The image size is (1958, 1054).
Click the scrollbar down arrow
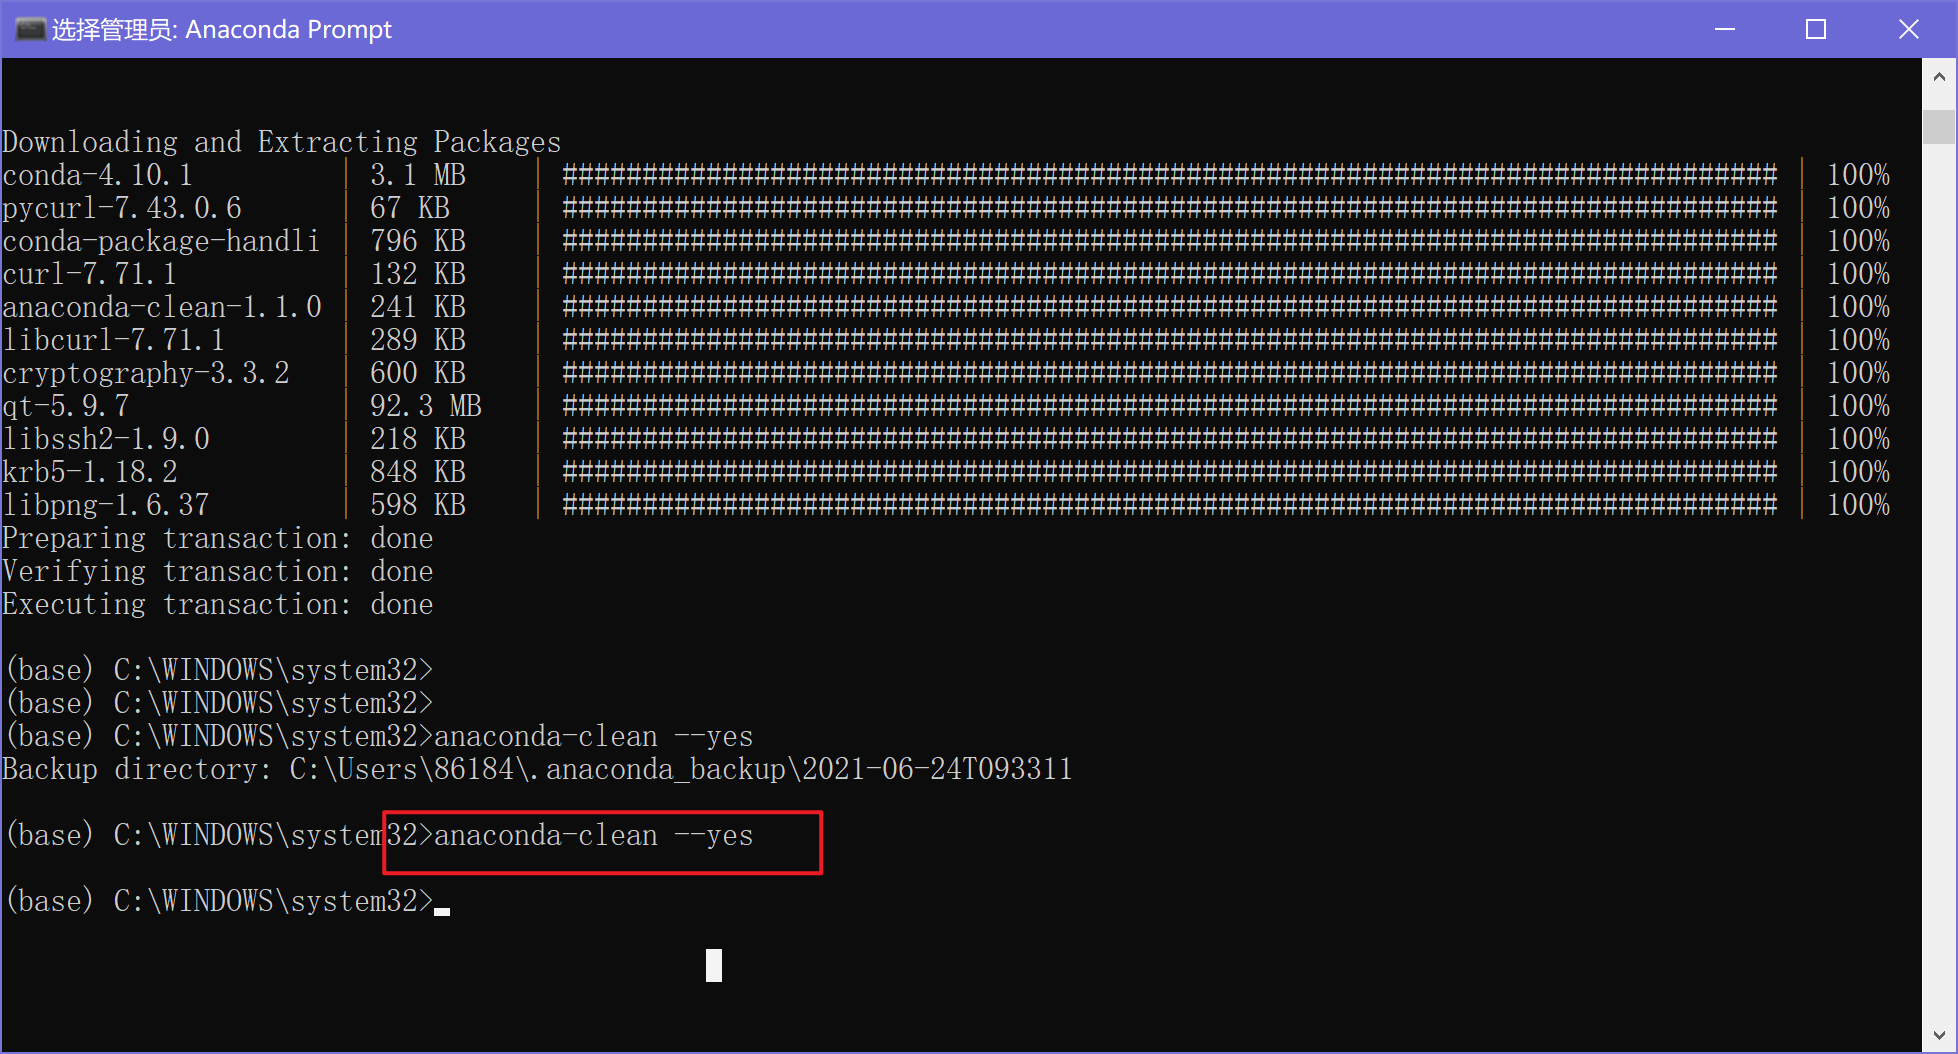click(1939, 1035)
